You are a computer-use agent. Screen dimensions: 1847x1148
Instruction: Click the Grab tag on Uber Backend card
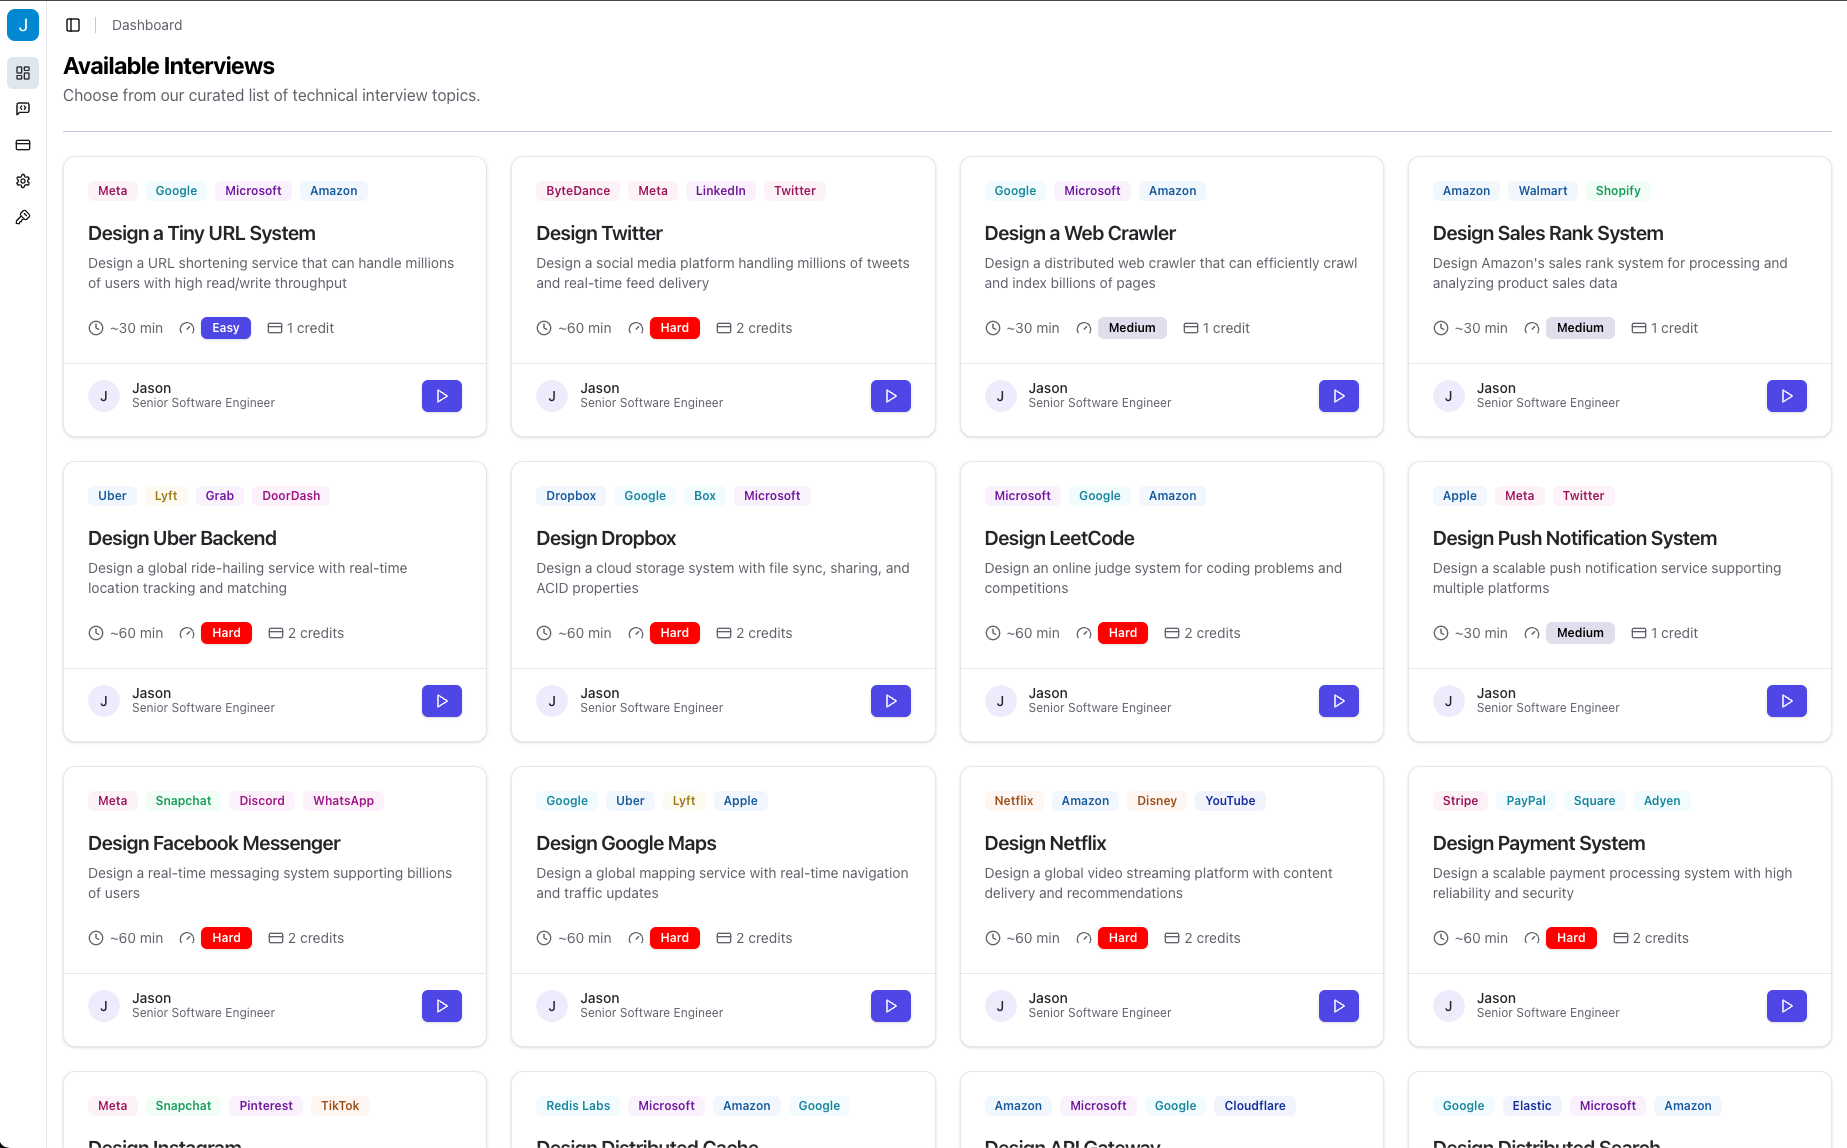[x=220, y=496]
